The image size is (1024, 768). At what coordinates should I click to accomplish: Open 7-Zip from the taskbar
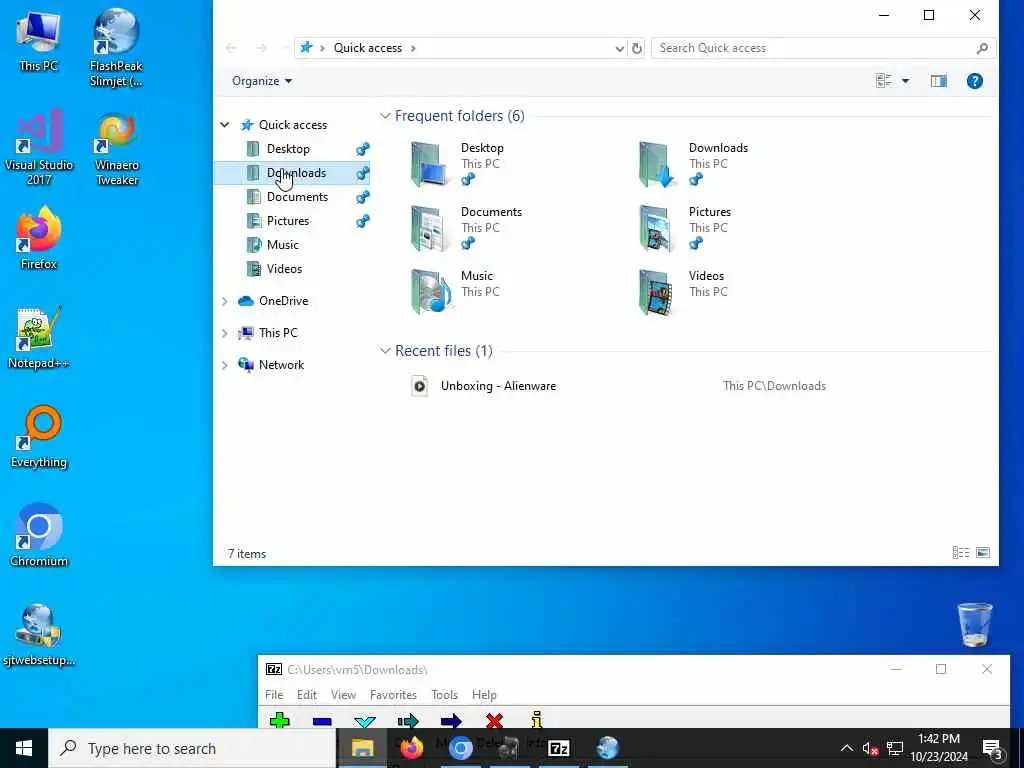click(x=558, y=748)
